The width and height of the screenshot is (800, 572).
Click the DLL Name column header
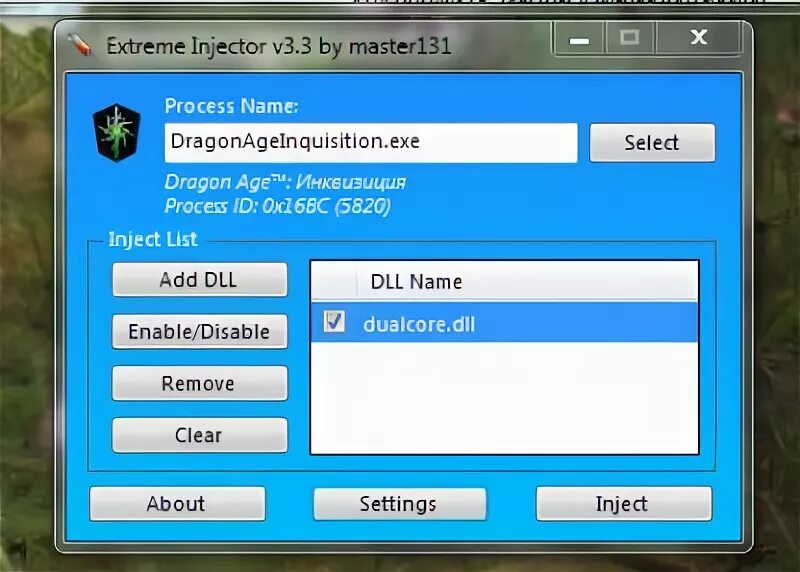click(x=527, y=281)
